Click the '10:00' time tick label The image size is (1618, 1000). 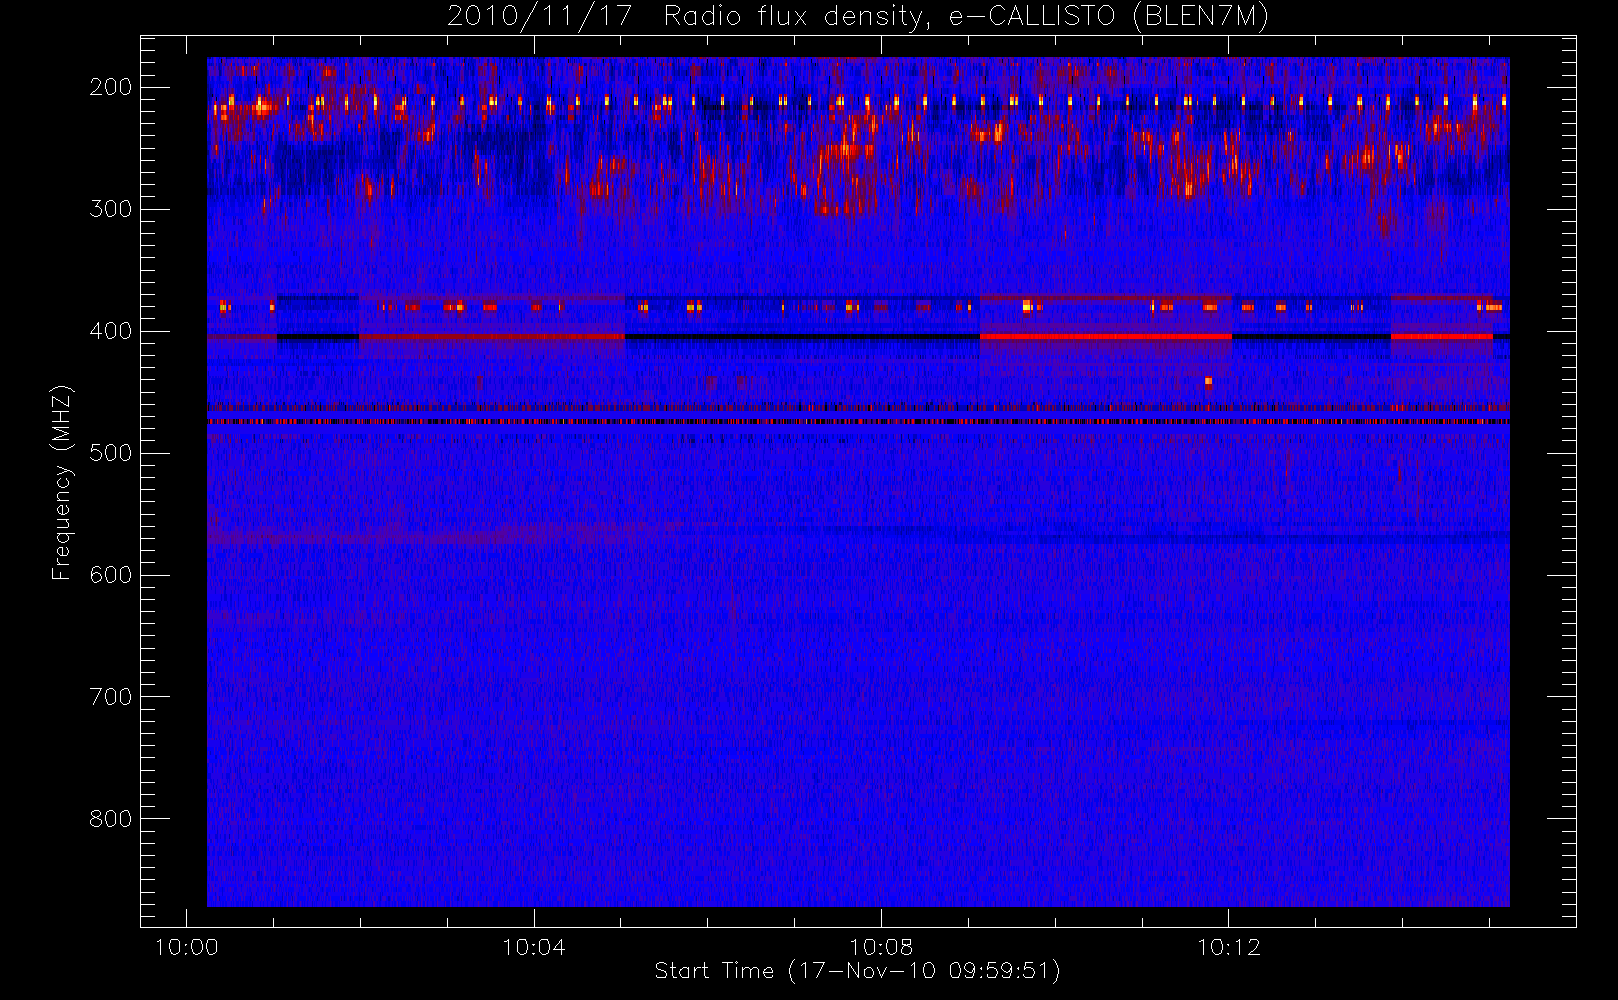tap(186, 947)
